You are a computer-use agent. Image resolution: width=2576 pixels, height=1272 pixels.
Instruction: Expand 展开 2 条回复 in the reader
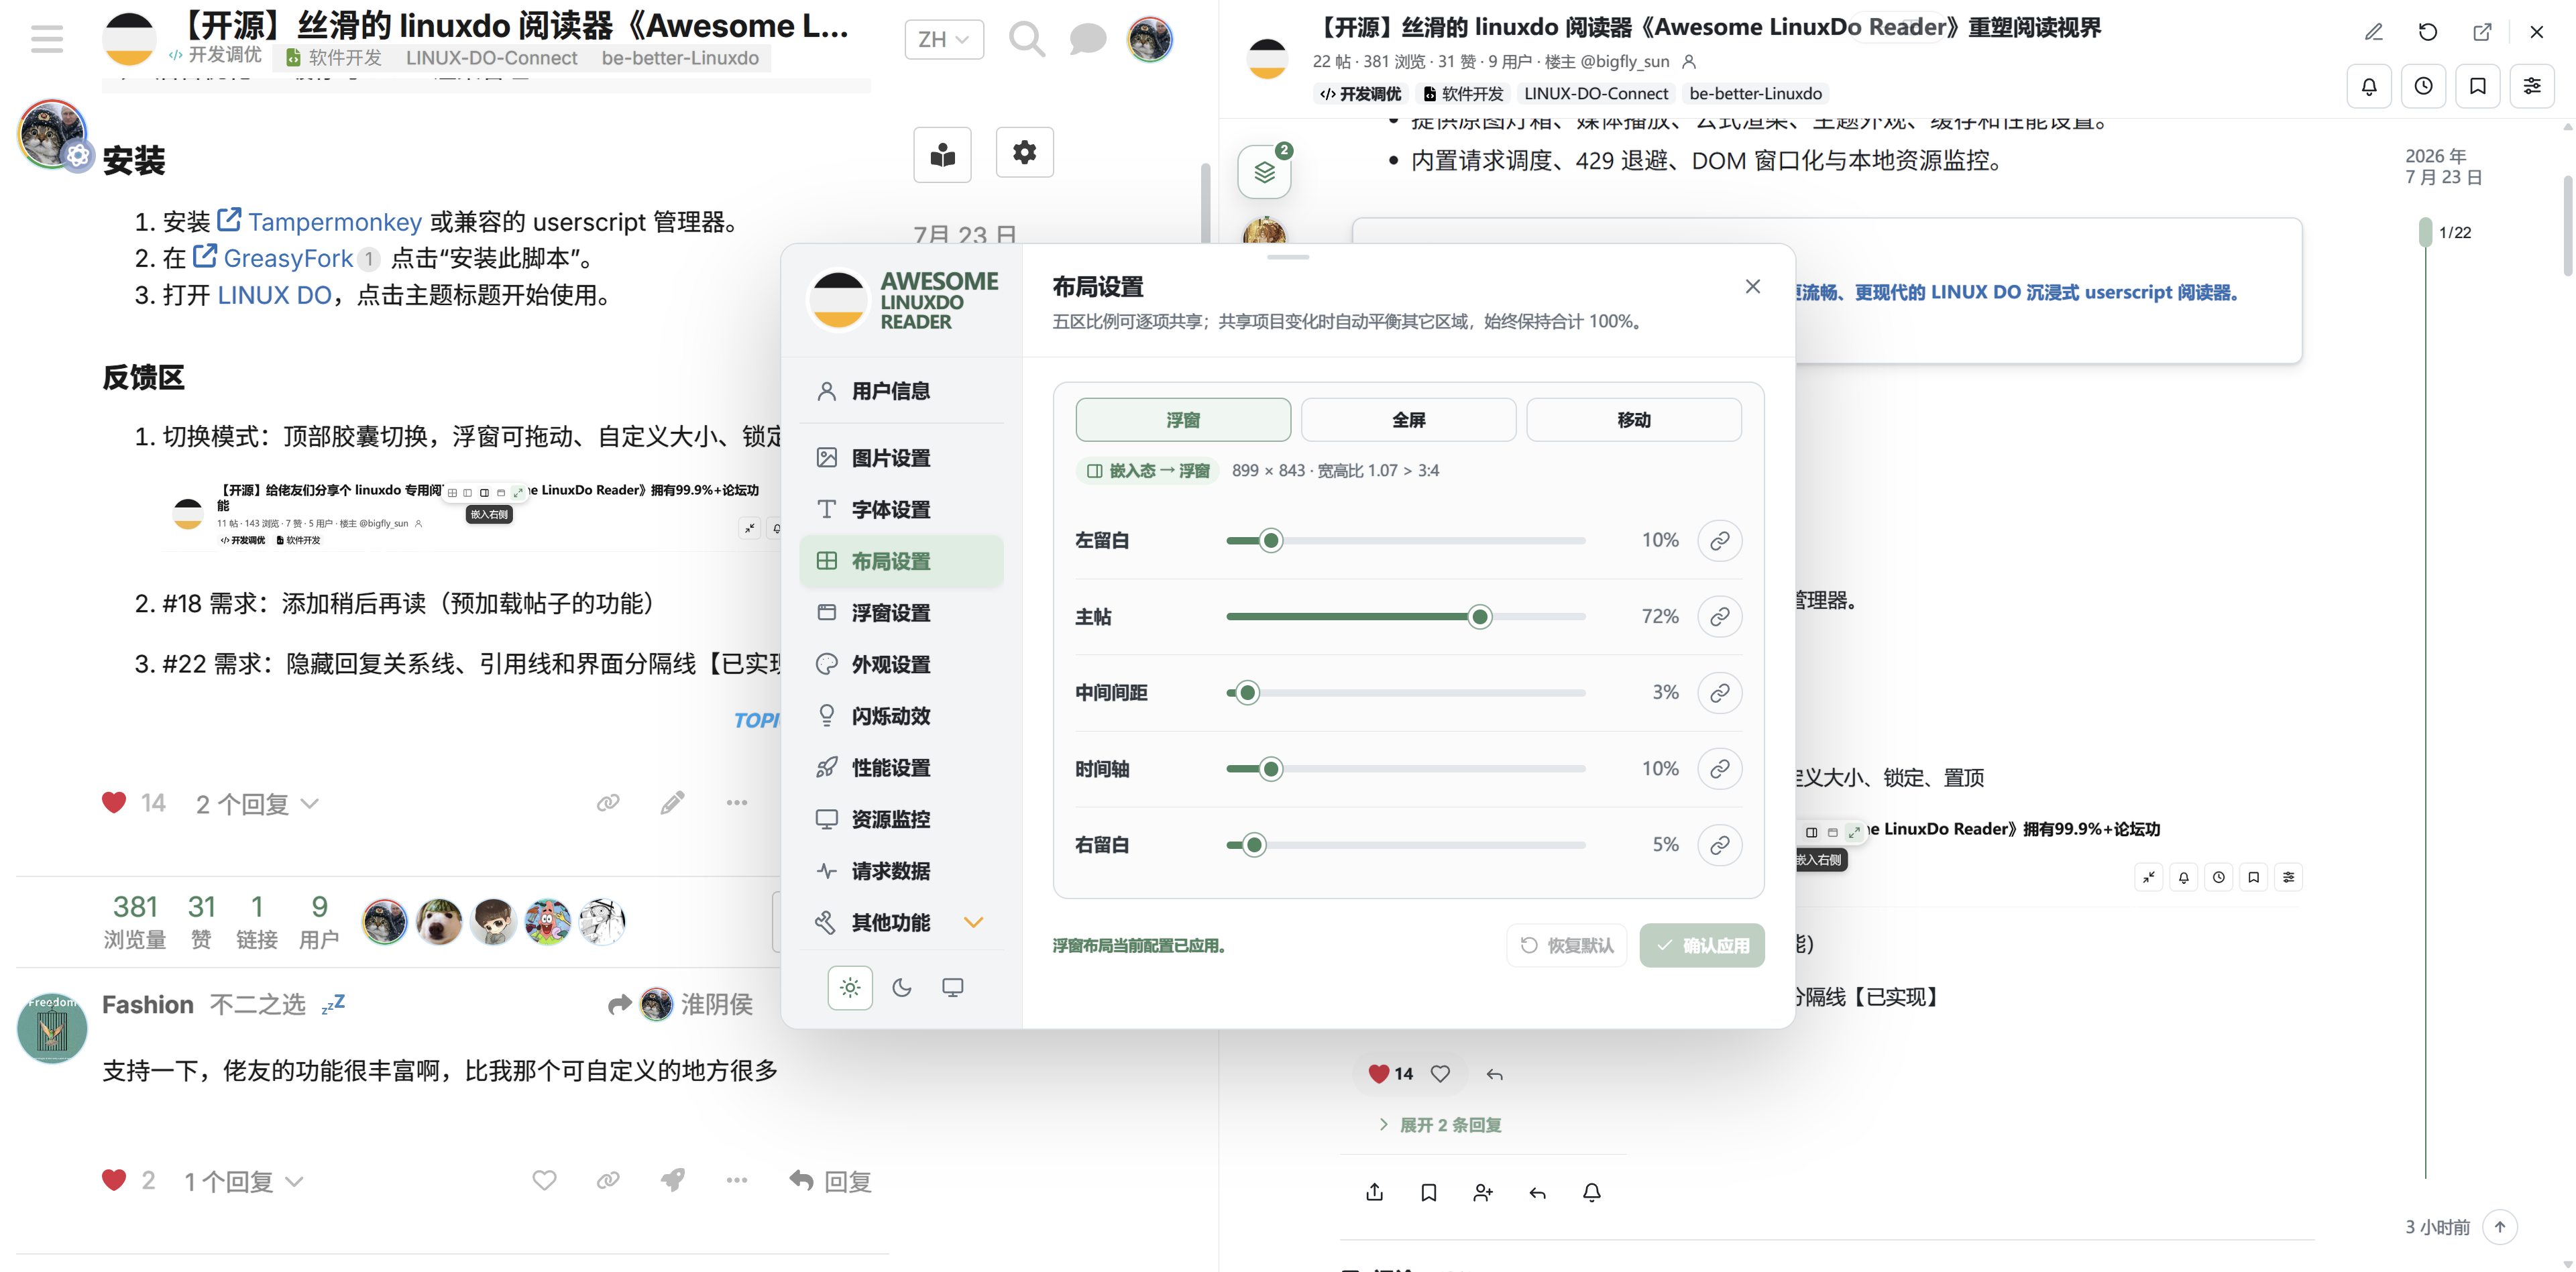[1440, 1125]
